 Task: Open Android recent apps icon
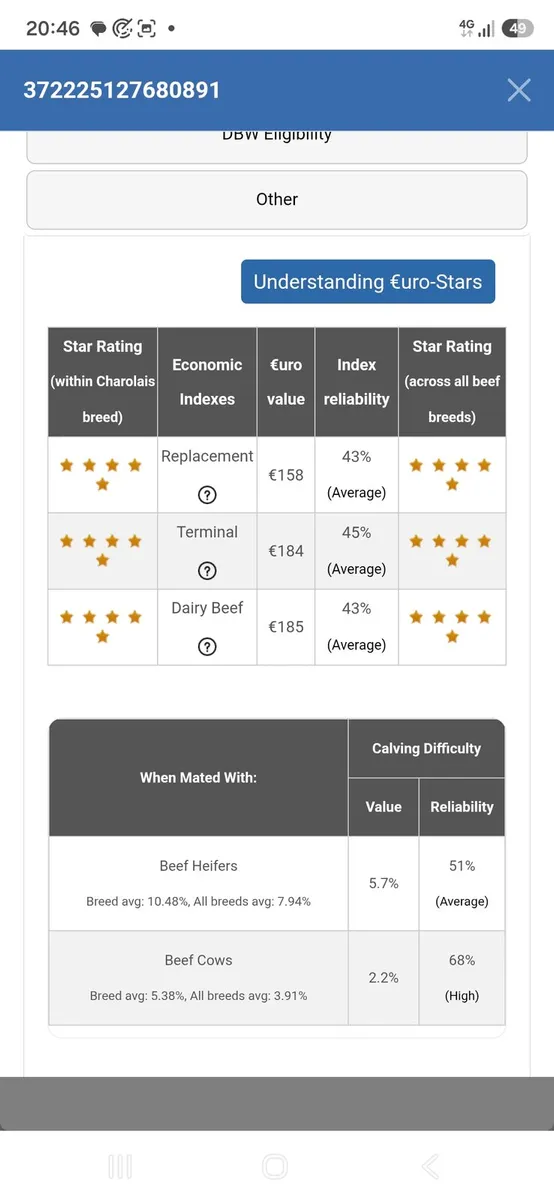click(x=119, y=1166)
